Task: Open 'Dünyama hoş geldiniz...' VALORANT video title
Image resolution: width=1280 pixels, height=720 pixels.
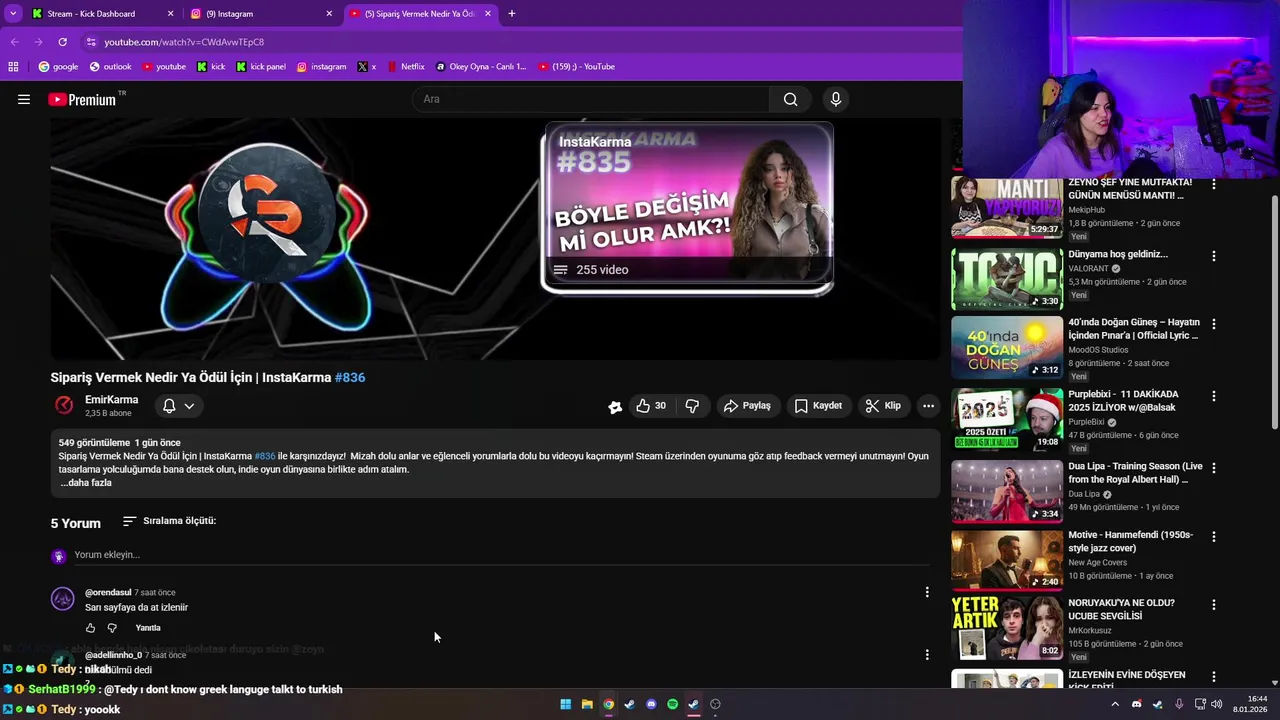Action: (x=1117, y=254)
